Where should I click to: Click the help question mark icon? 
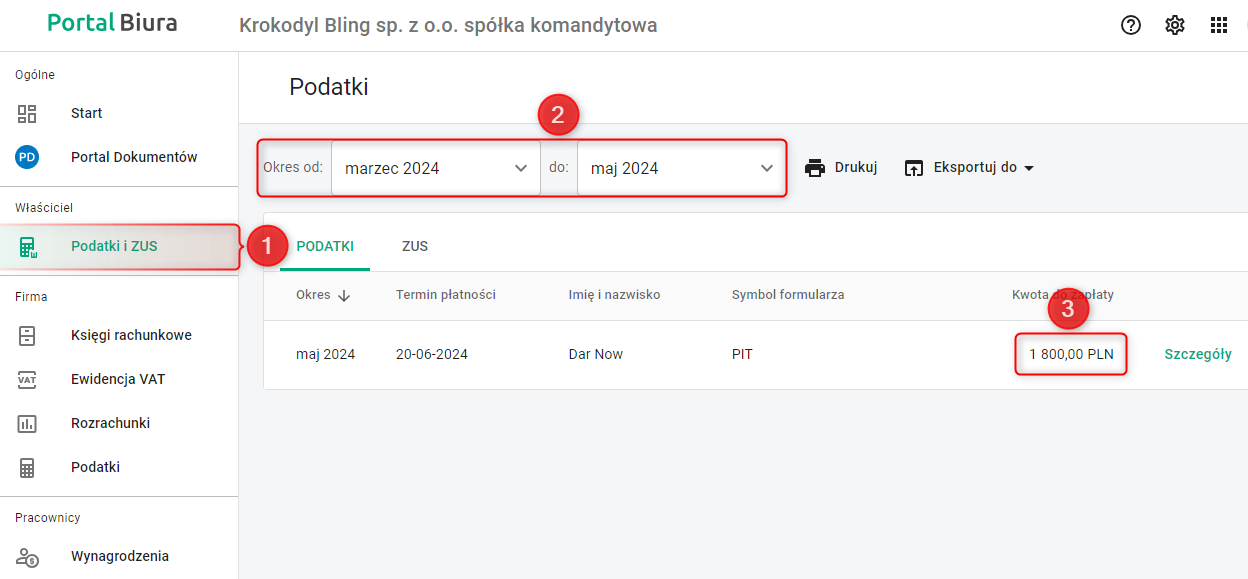[1131, 26]
